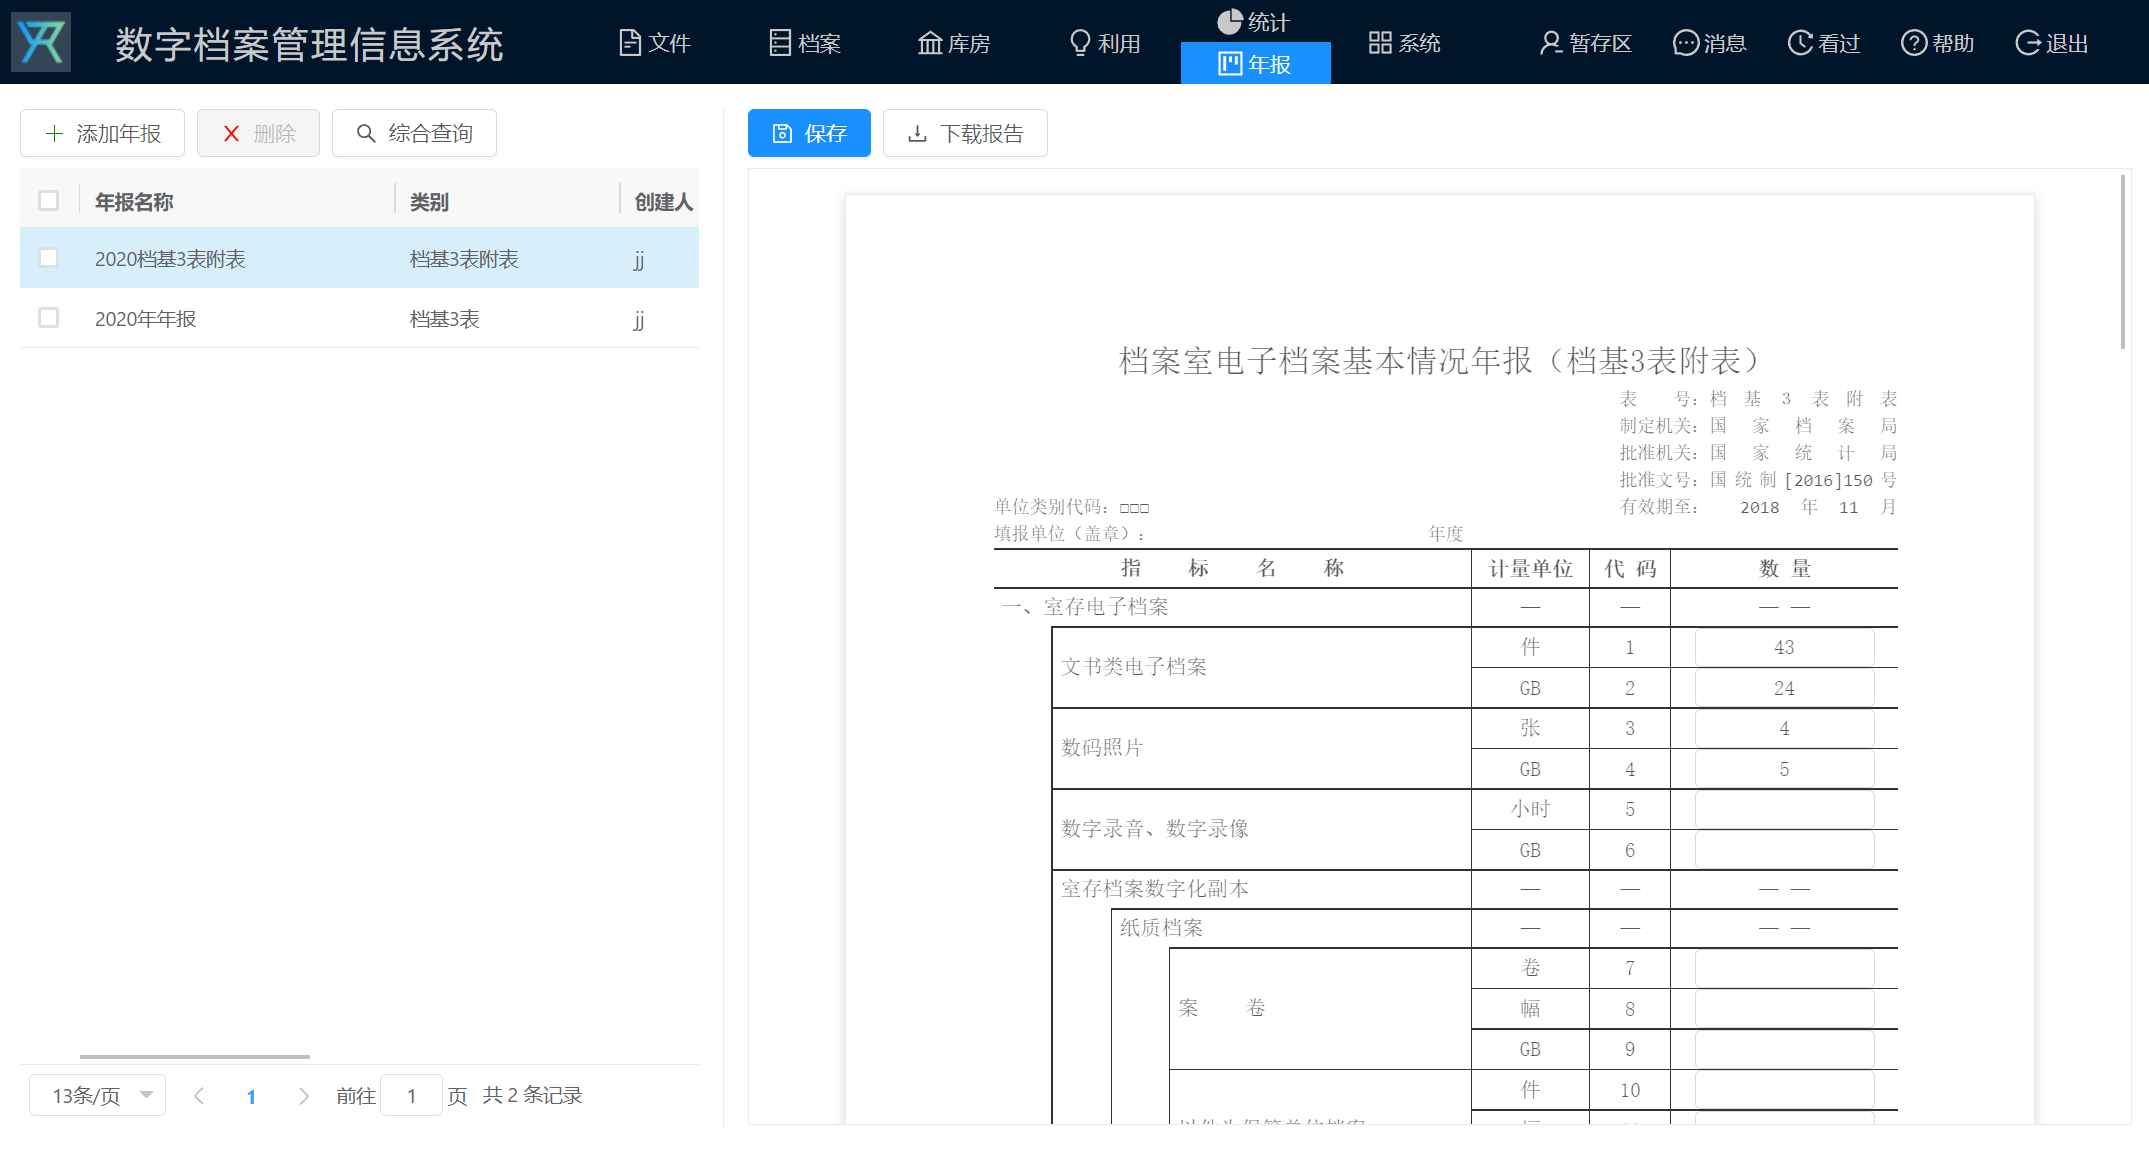Click the table horizontal scrollbar

click(195, 1056)
